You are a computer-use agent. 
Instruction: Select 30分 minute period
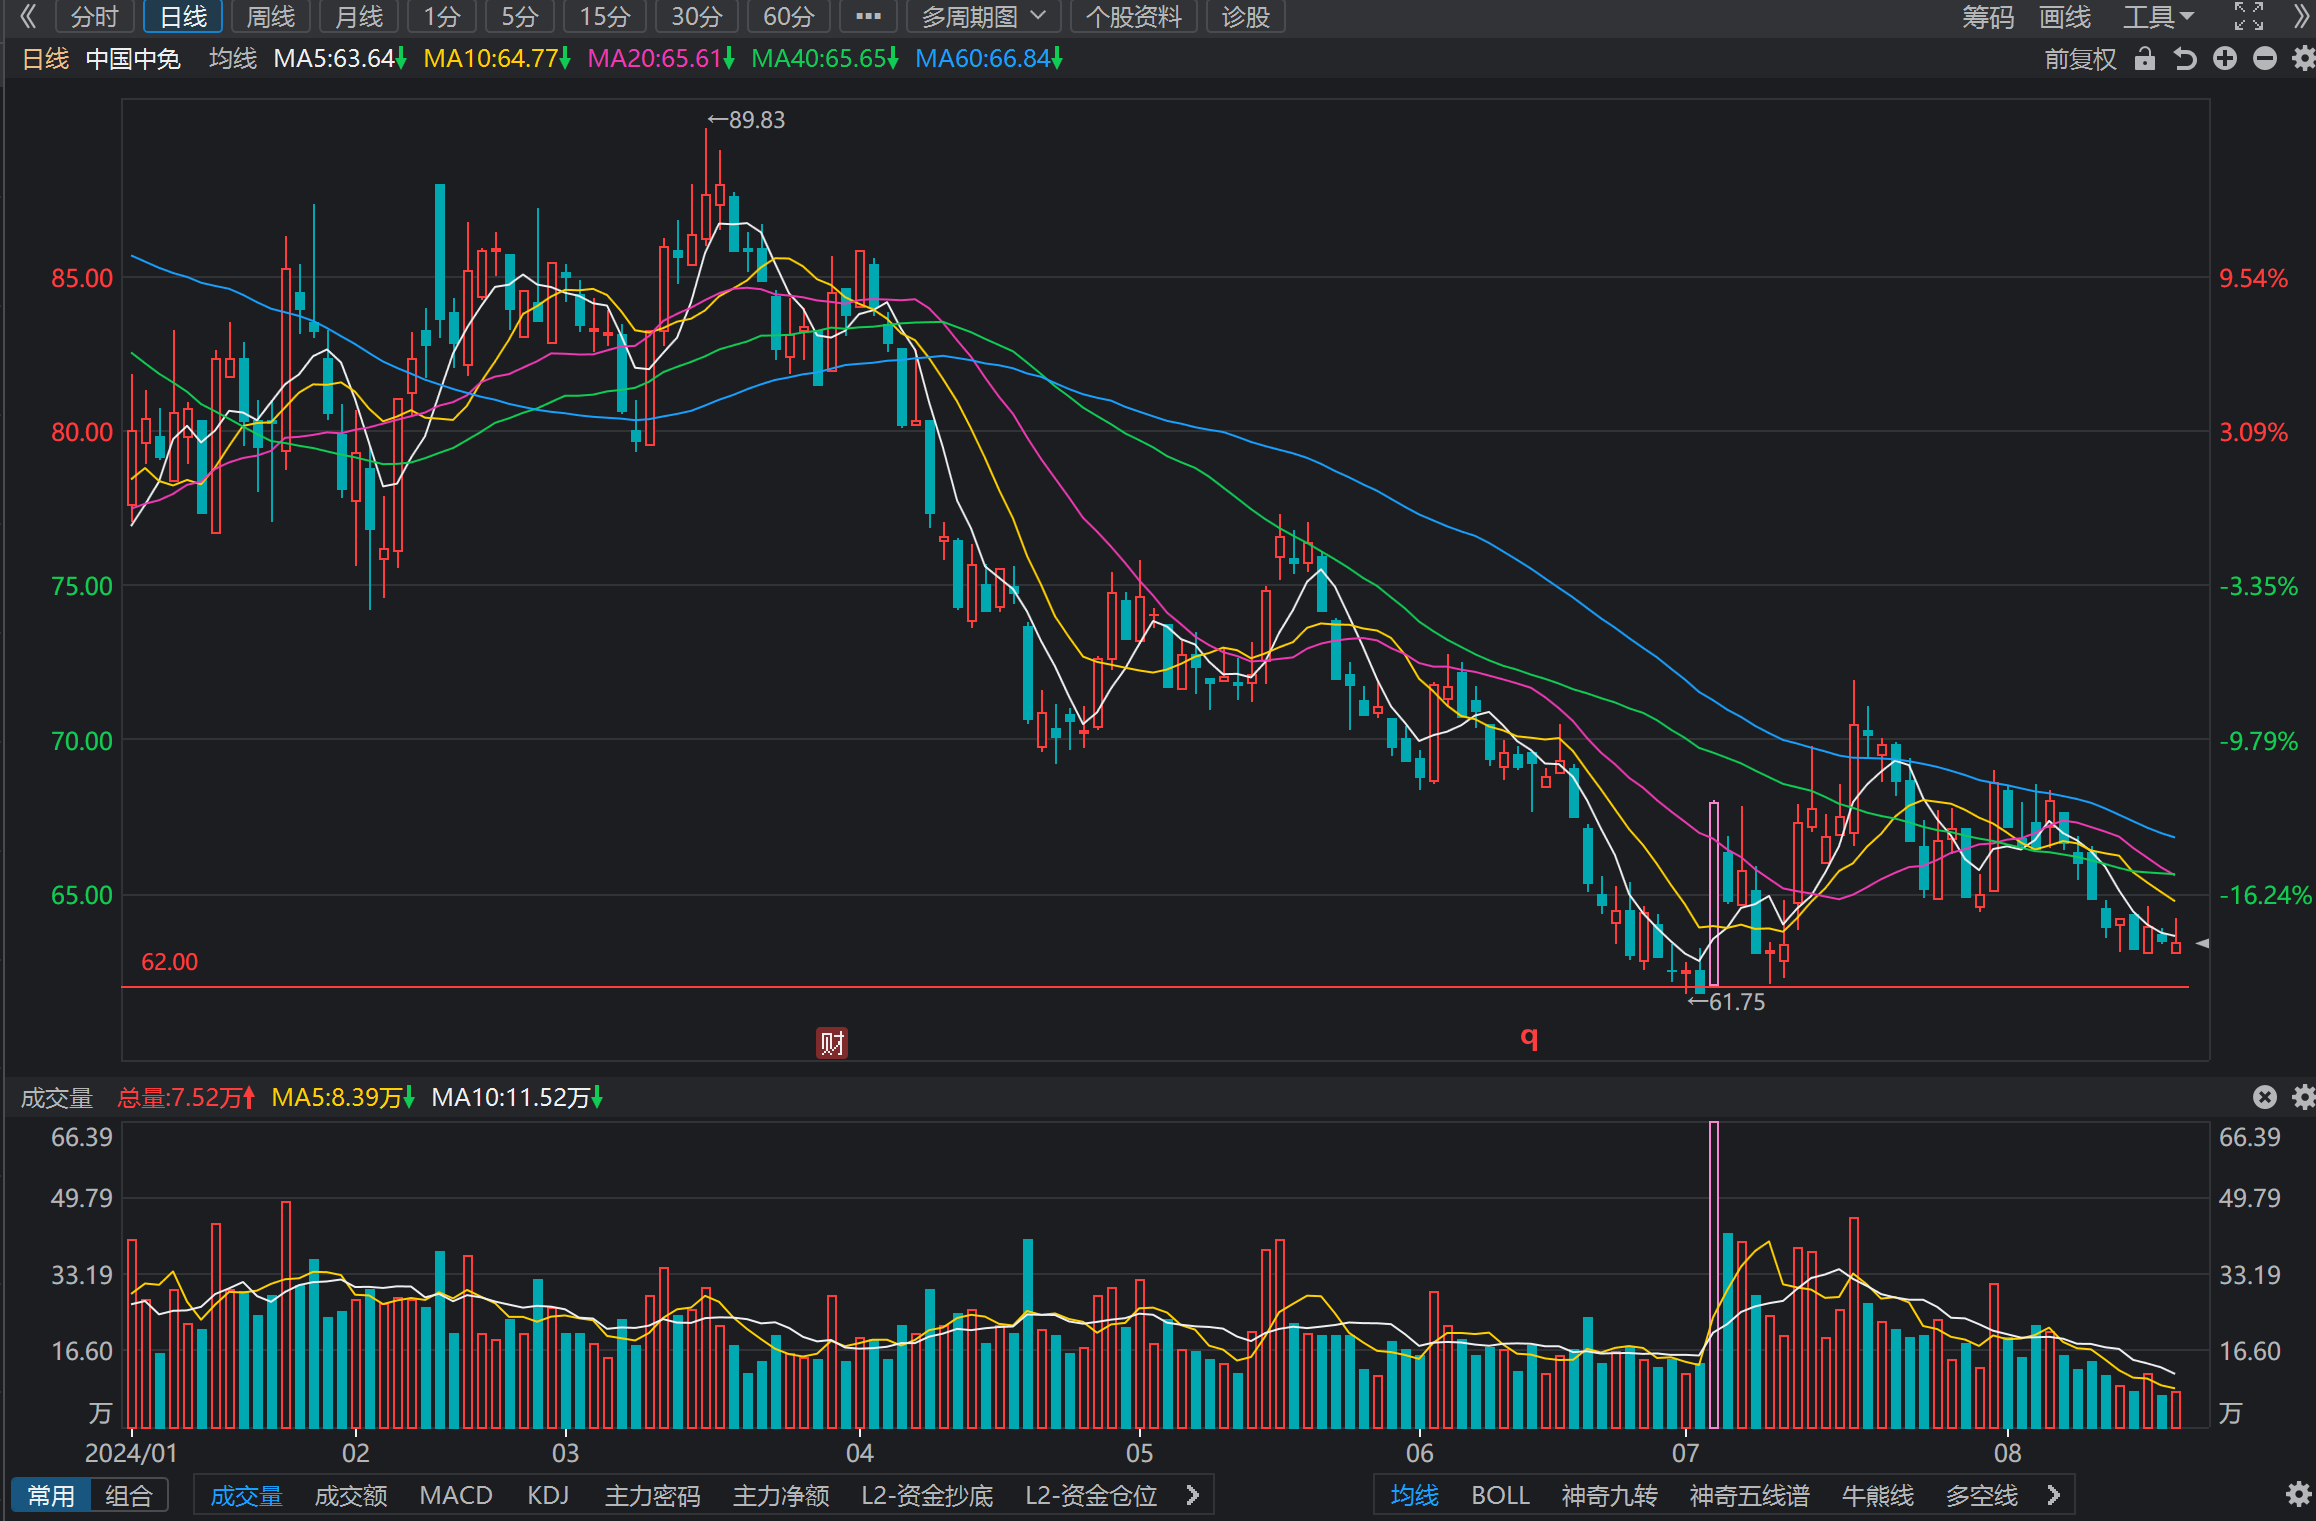(696, 16)
